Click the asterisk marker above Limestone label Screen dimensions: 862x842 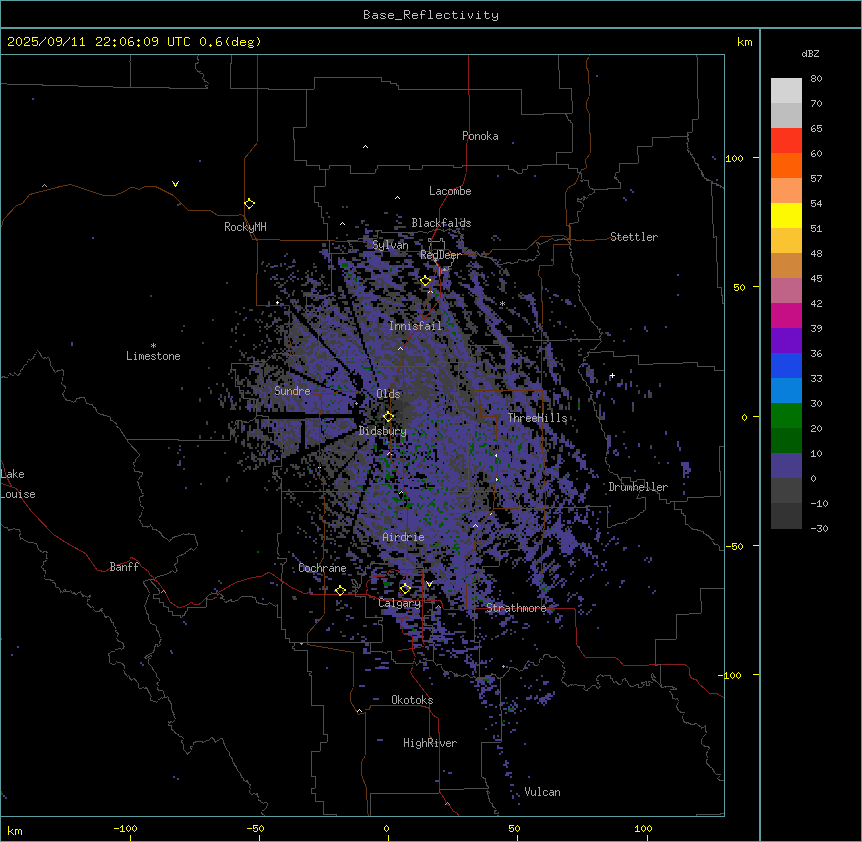[x=153, y=346]
